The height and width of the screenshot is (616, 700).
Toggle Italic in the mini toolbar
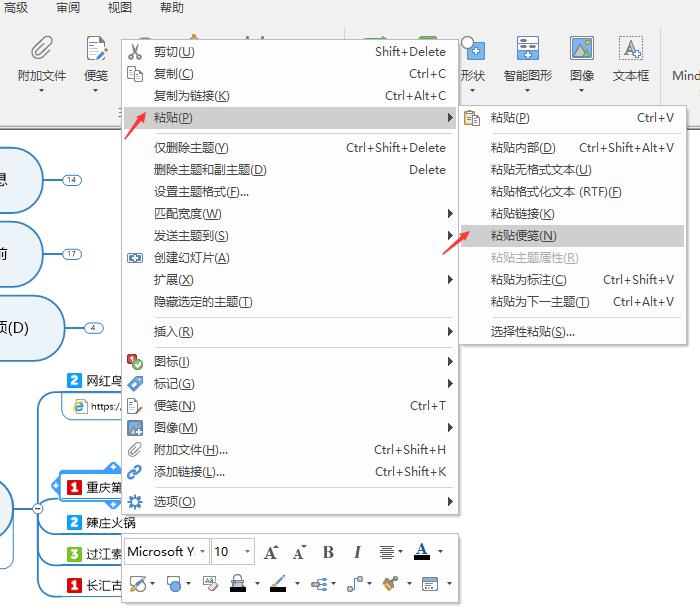[358, 552]
